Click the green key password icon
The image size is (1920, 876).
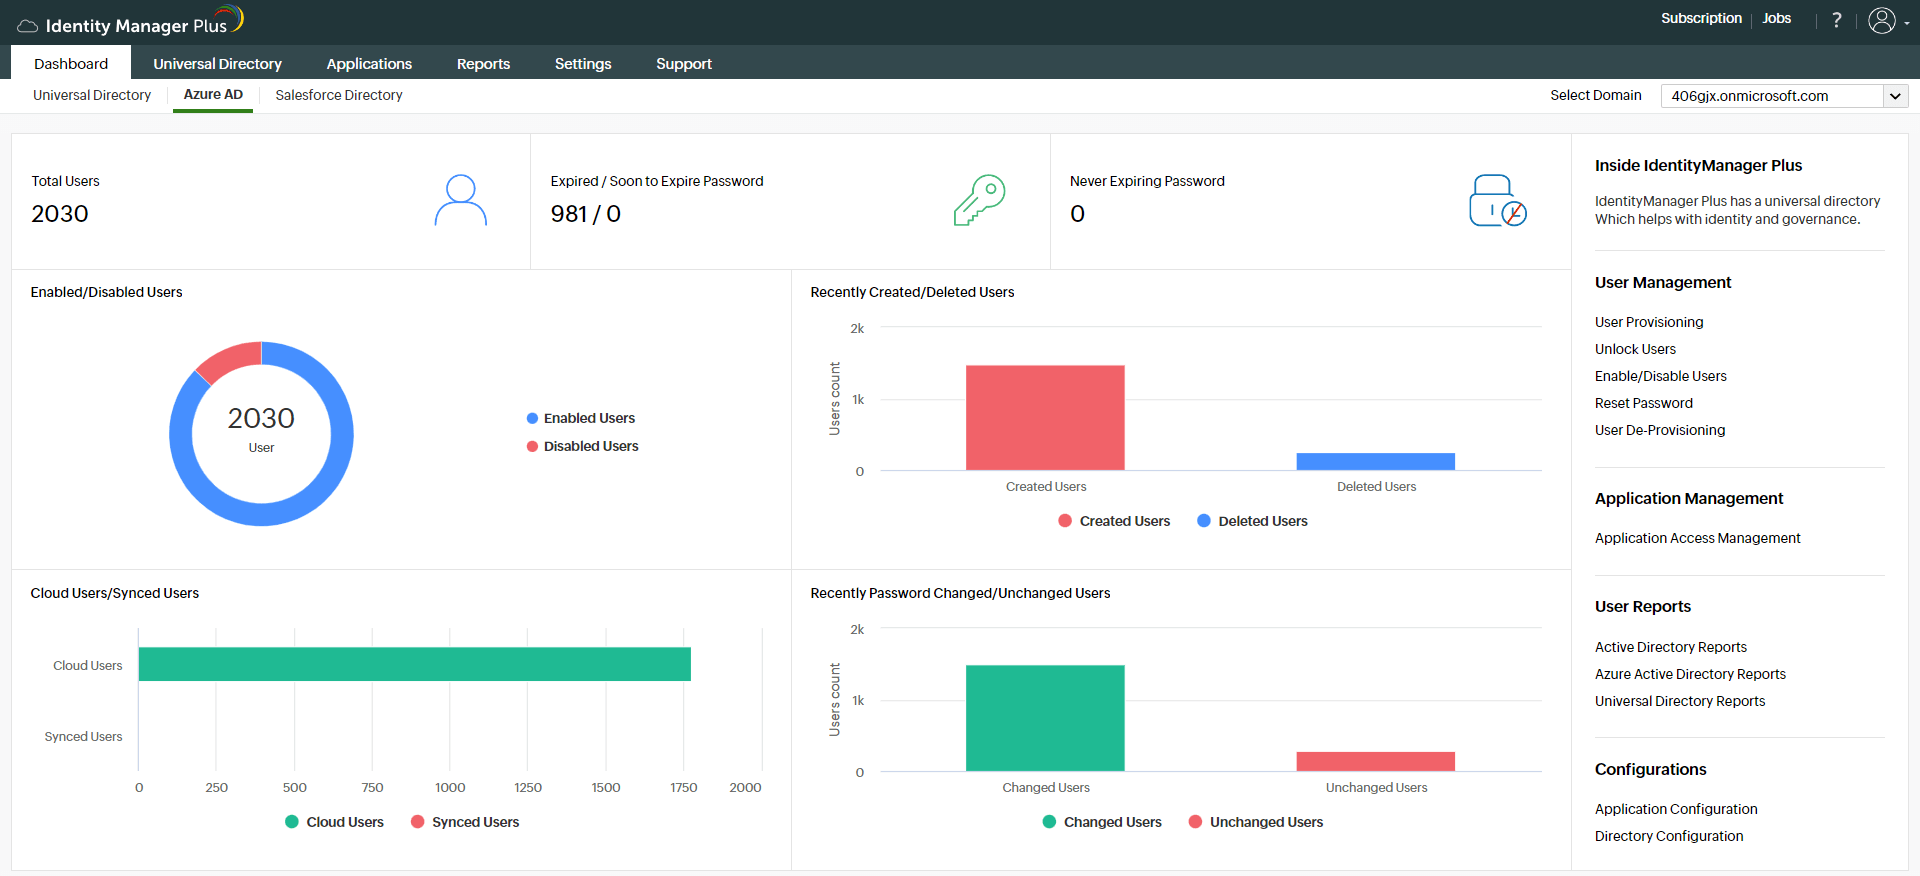click(979, 201)
